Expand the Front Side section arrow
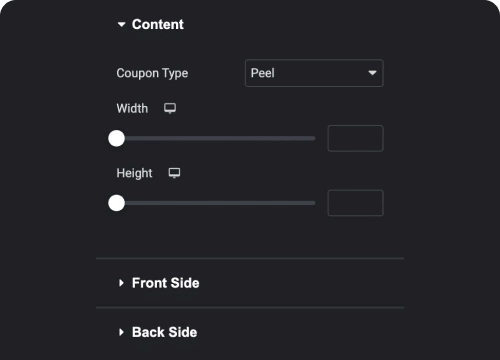The height and width of the screenshot is (360, 500). click(121, 283)
